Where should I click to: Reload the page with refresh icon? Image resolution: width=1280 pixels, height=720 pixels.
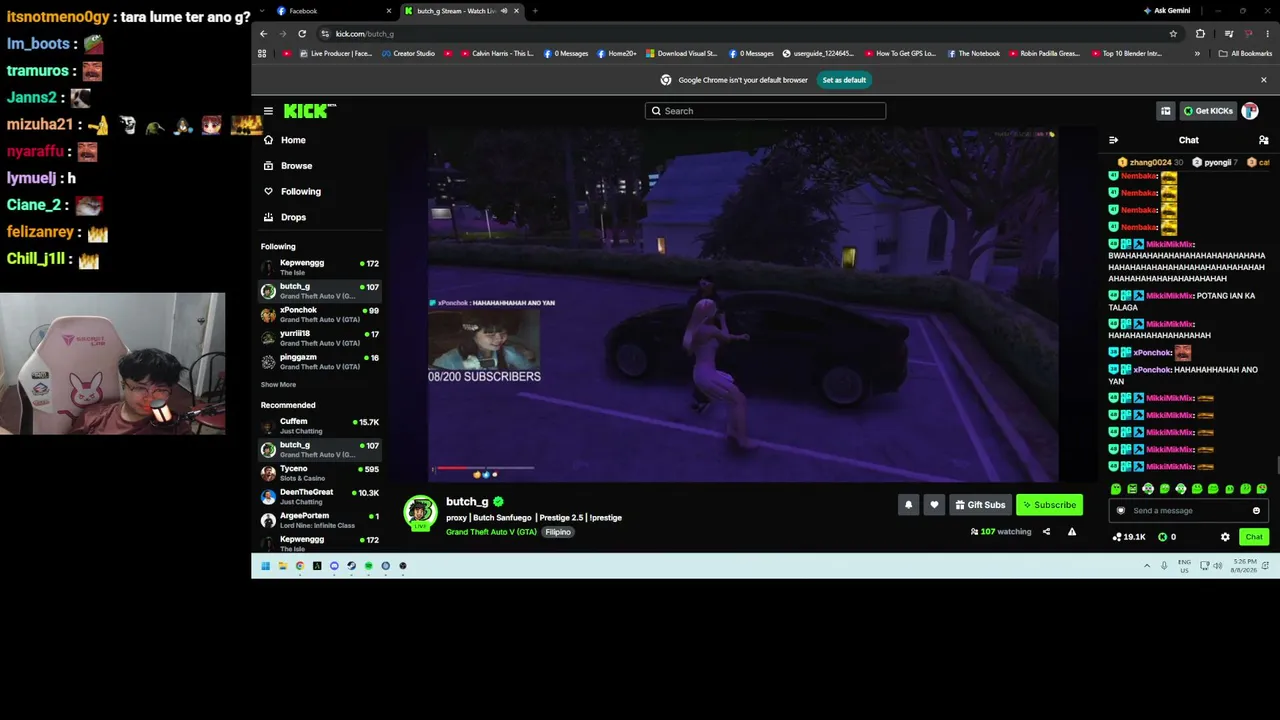pyautogui.click(x=302, y=34)
